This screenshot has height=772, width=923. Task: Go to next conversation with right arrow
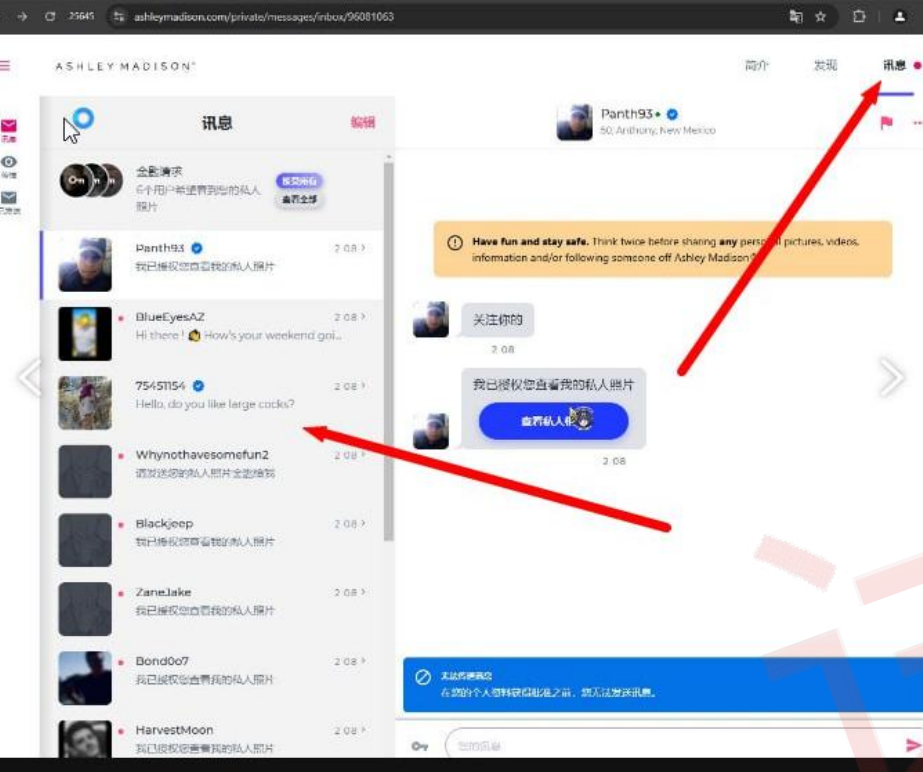pyautogui.click(x=890, y=377)
